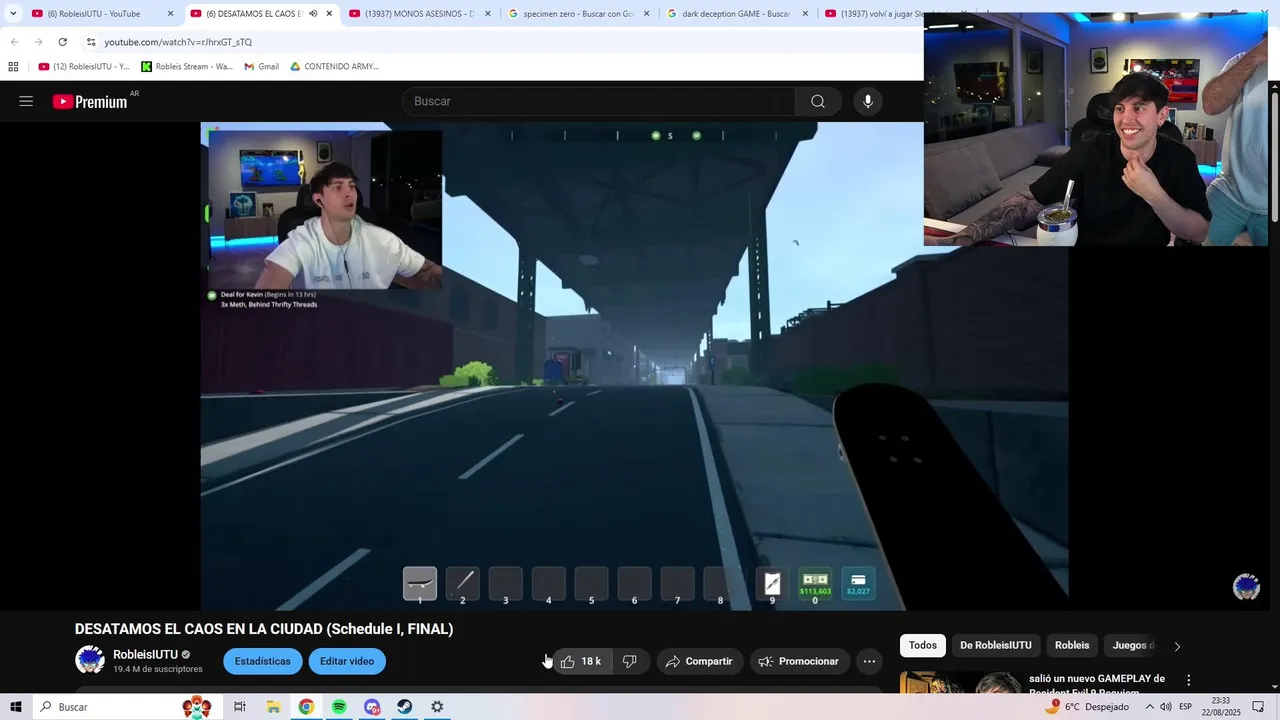The image size is (1280, 720).
Task: Click the page vertical scrollbar
Action: [1275, 155]
